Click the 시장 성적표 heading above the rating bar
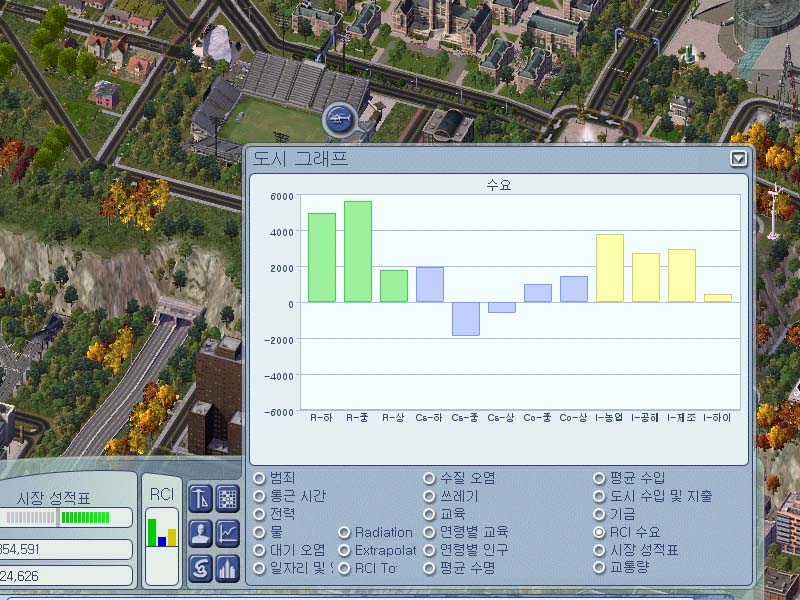This screenshot has width=800, height=600. coord(54,498)
